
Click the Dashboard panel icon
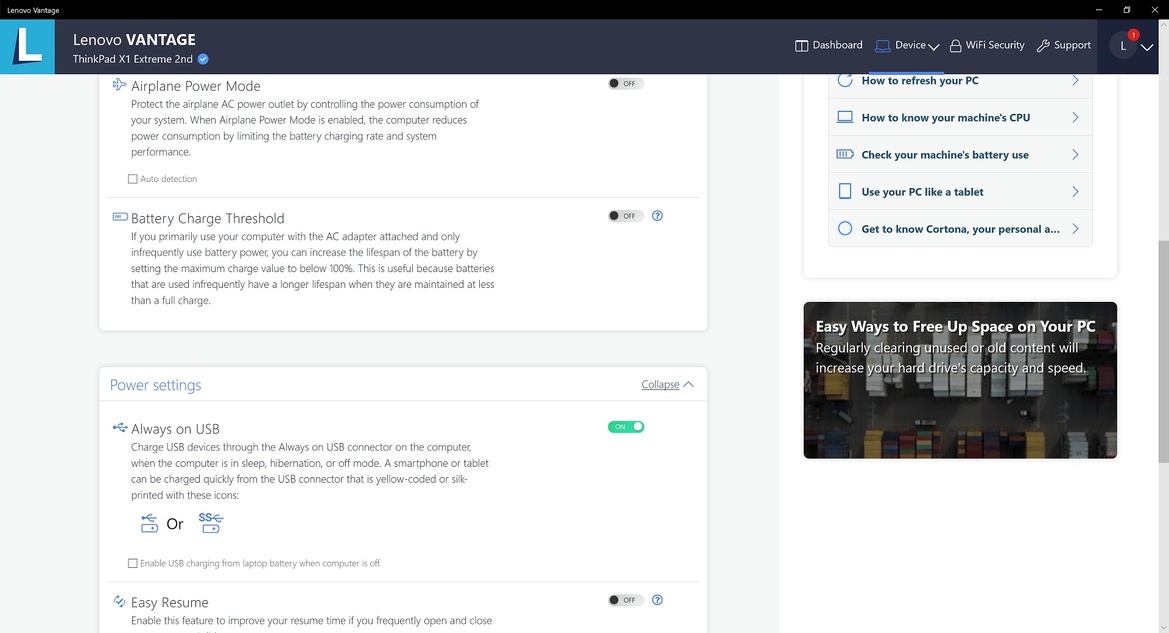801,45
